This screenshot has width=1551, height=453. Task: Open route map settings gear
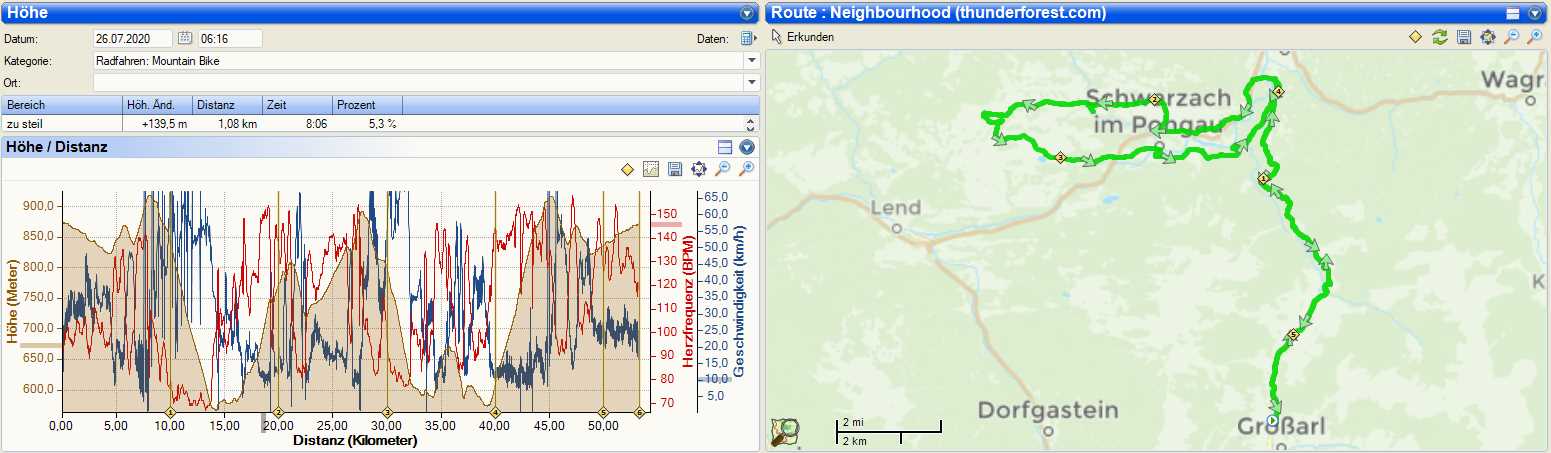1487,37
